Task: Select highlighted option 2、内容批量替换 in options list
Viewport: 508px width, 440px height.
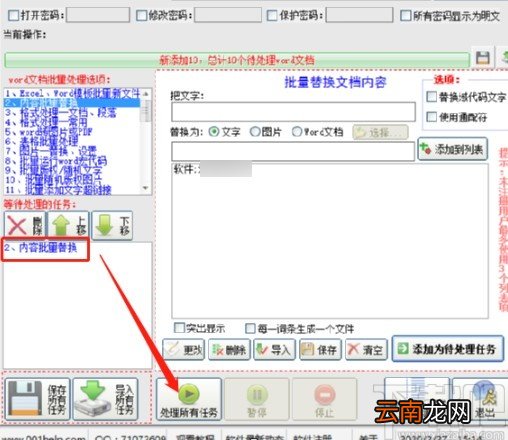Action: (72, 103)
